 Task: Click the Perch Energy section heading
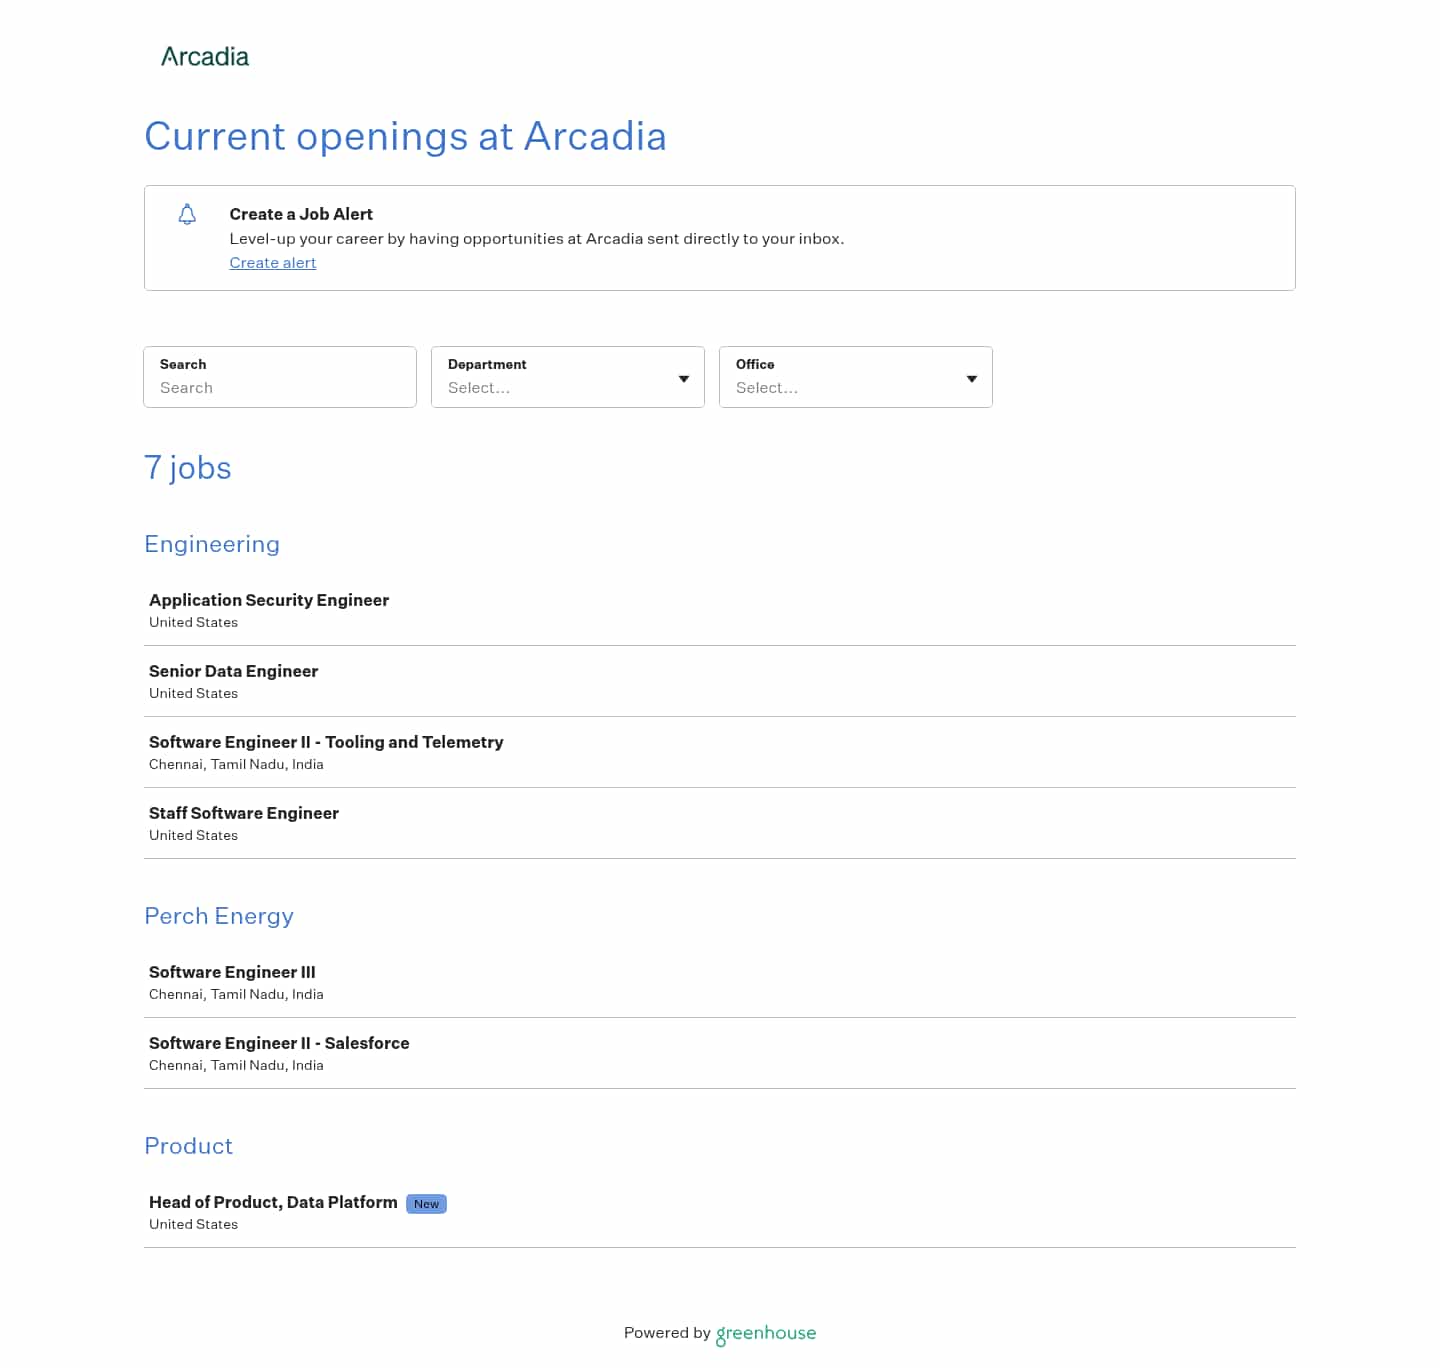click(219, 916)
